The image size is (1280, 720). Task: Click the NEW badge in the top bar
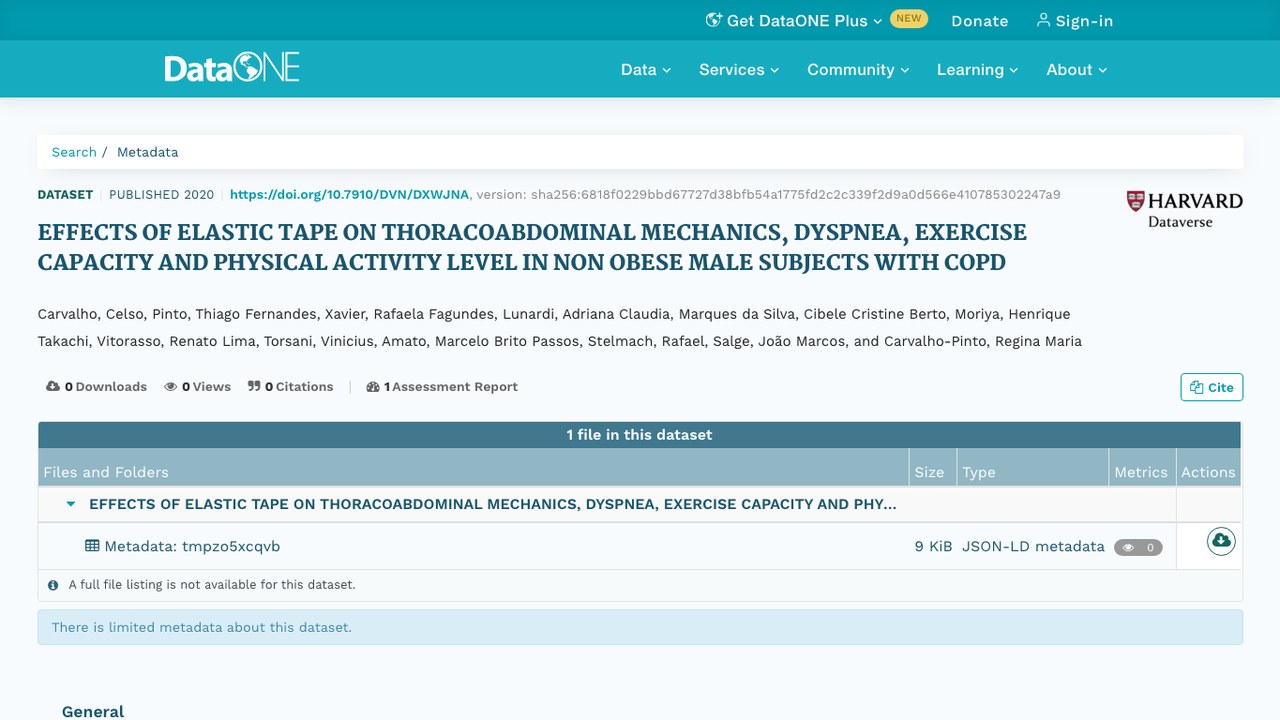coord(909,18)
